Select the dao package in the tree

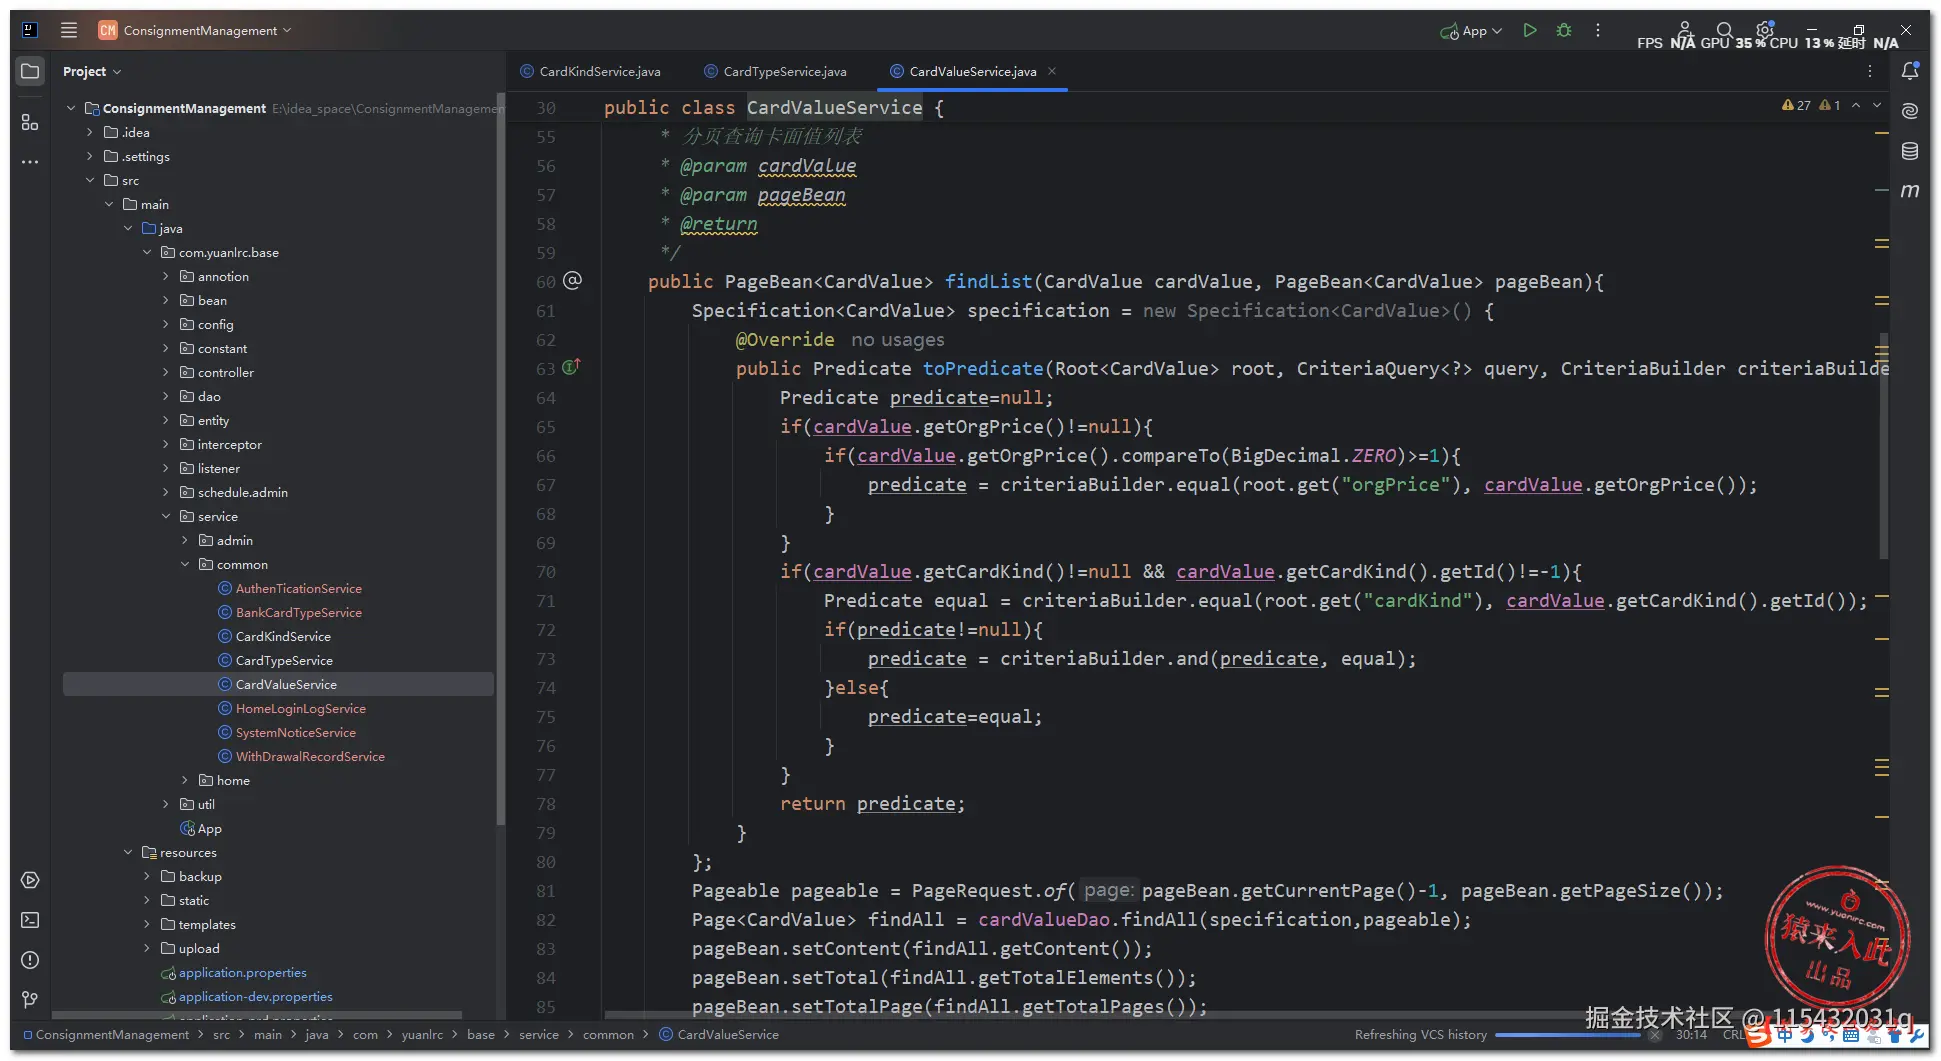click(x=208, y=396)
